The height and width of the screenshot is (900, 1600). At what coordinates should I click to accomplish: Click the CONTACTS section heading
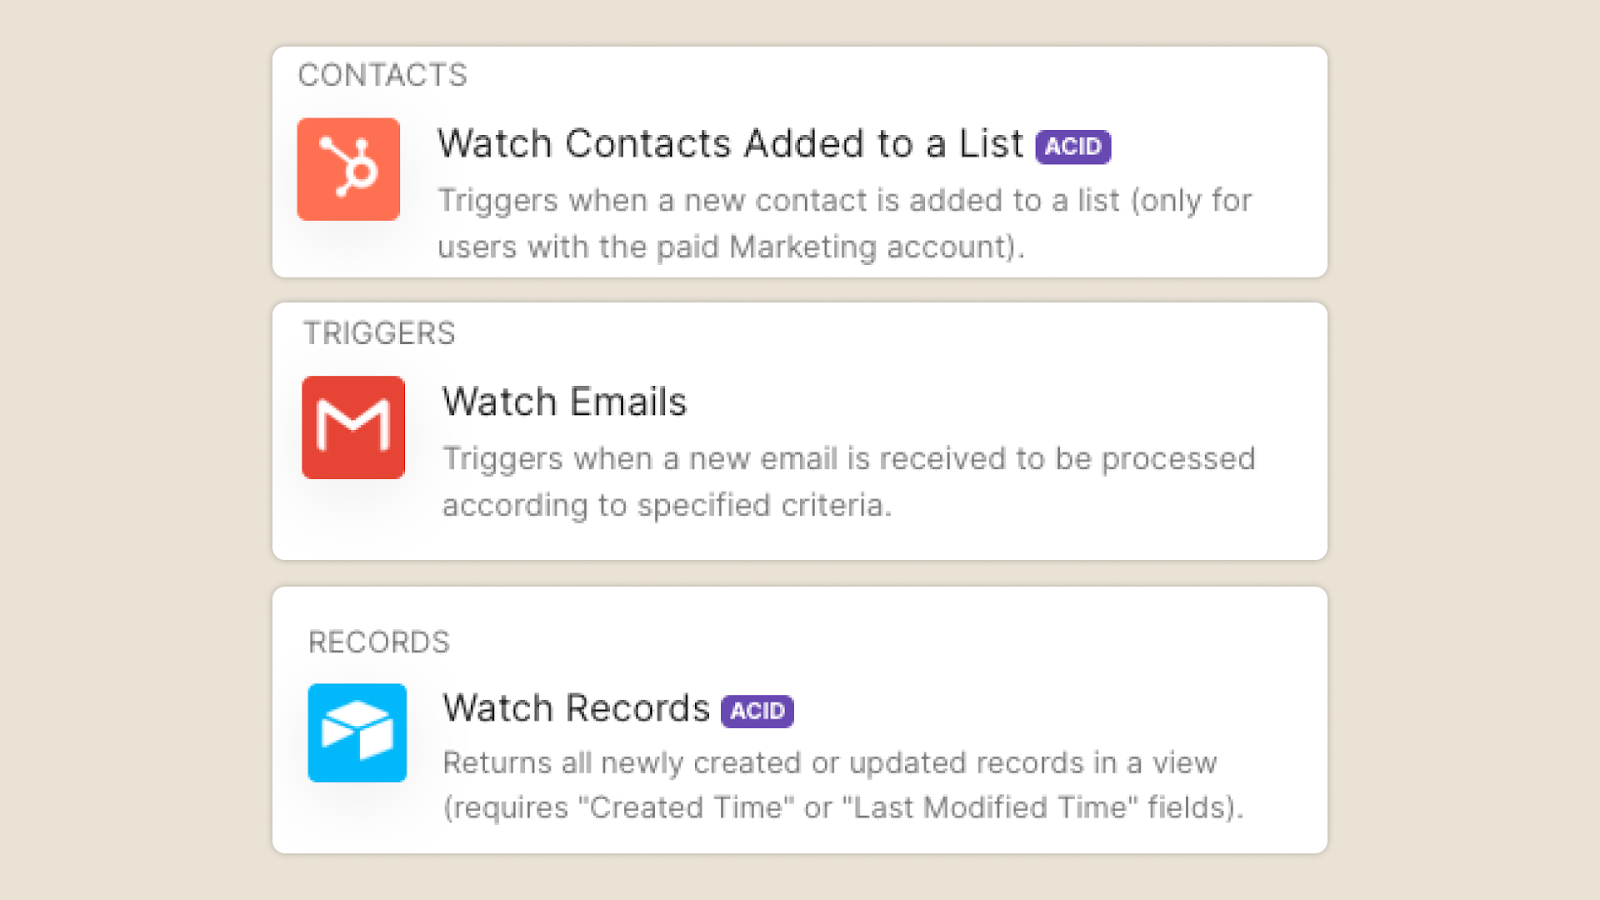pos(382,75)
